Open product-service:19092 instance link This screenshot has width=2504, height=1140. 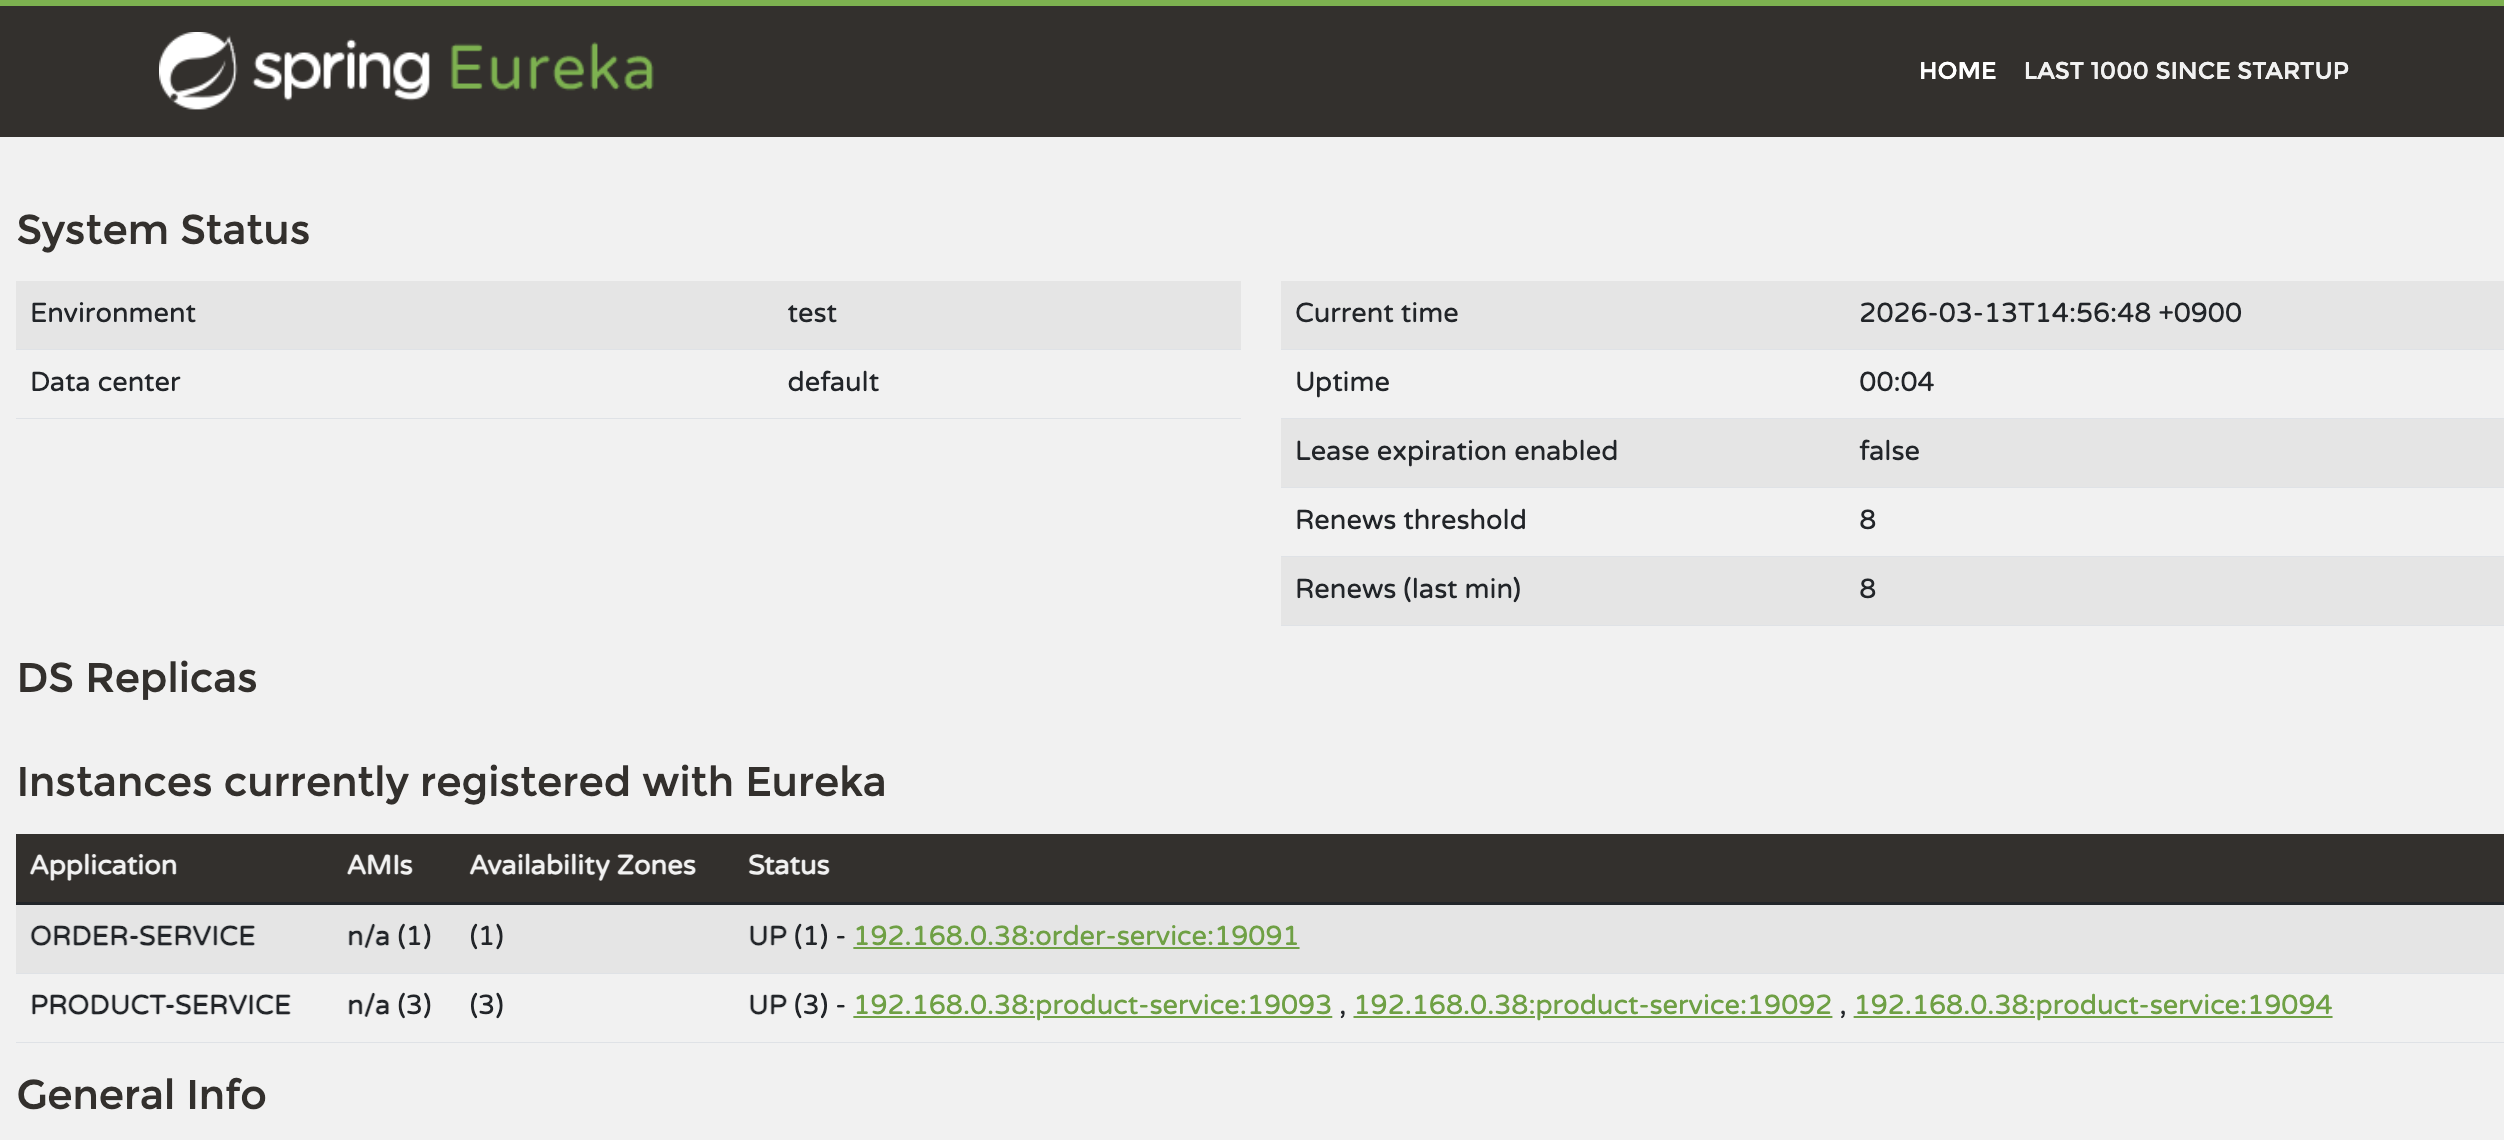pyautogui.click(x=1592, y=1005)
